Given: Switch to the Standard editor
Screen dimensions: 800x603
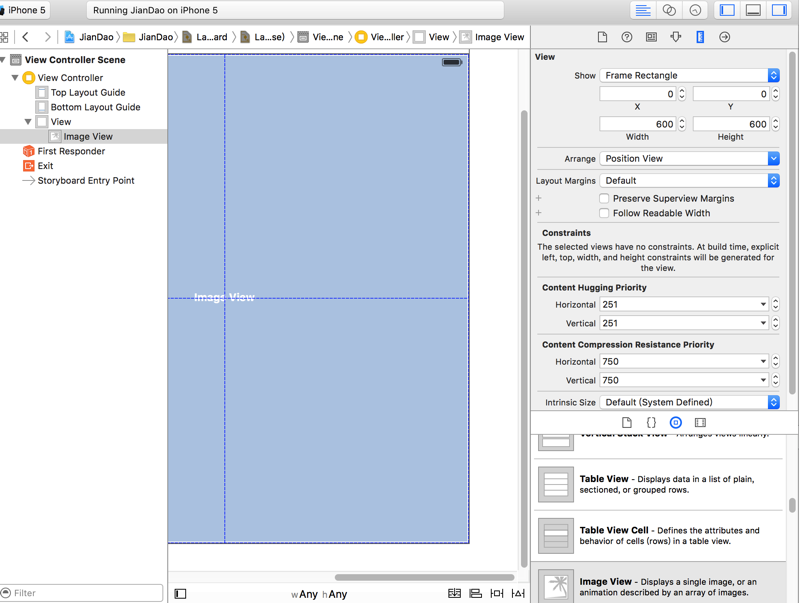Looking at the screenshot, I should pyautogui.click(x=643, y=10).
